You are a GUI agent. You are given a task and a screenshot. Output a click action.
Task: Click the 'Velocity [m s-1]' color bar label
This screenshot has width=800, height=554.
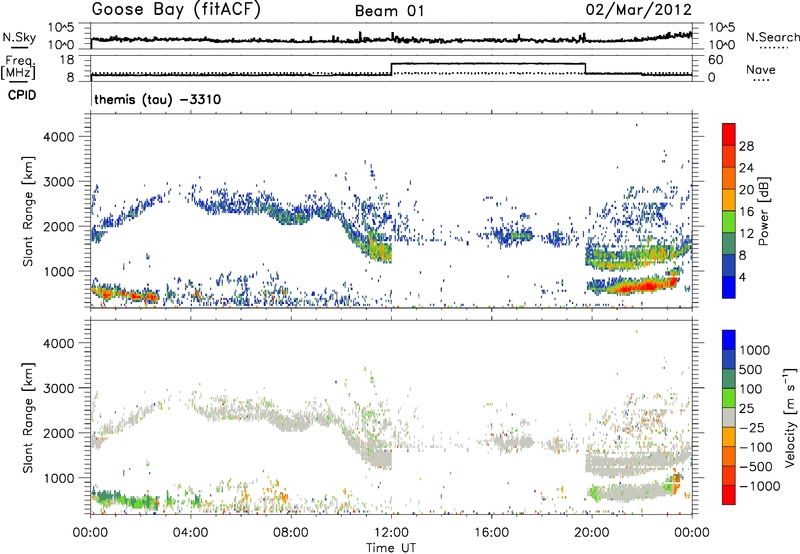(790, 417)
